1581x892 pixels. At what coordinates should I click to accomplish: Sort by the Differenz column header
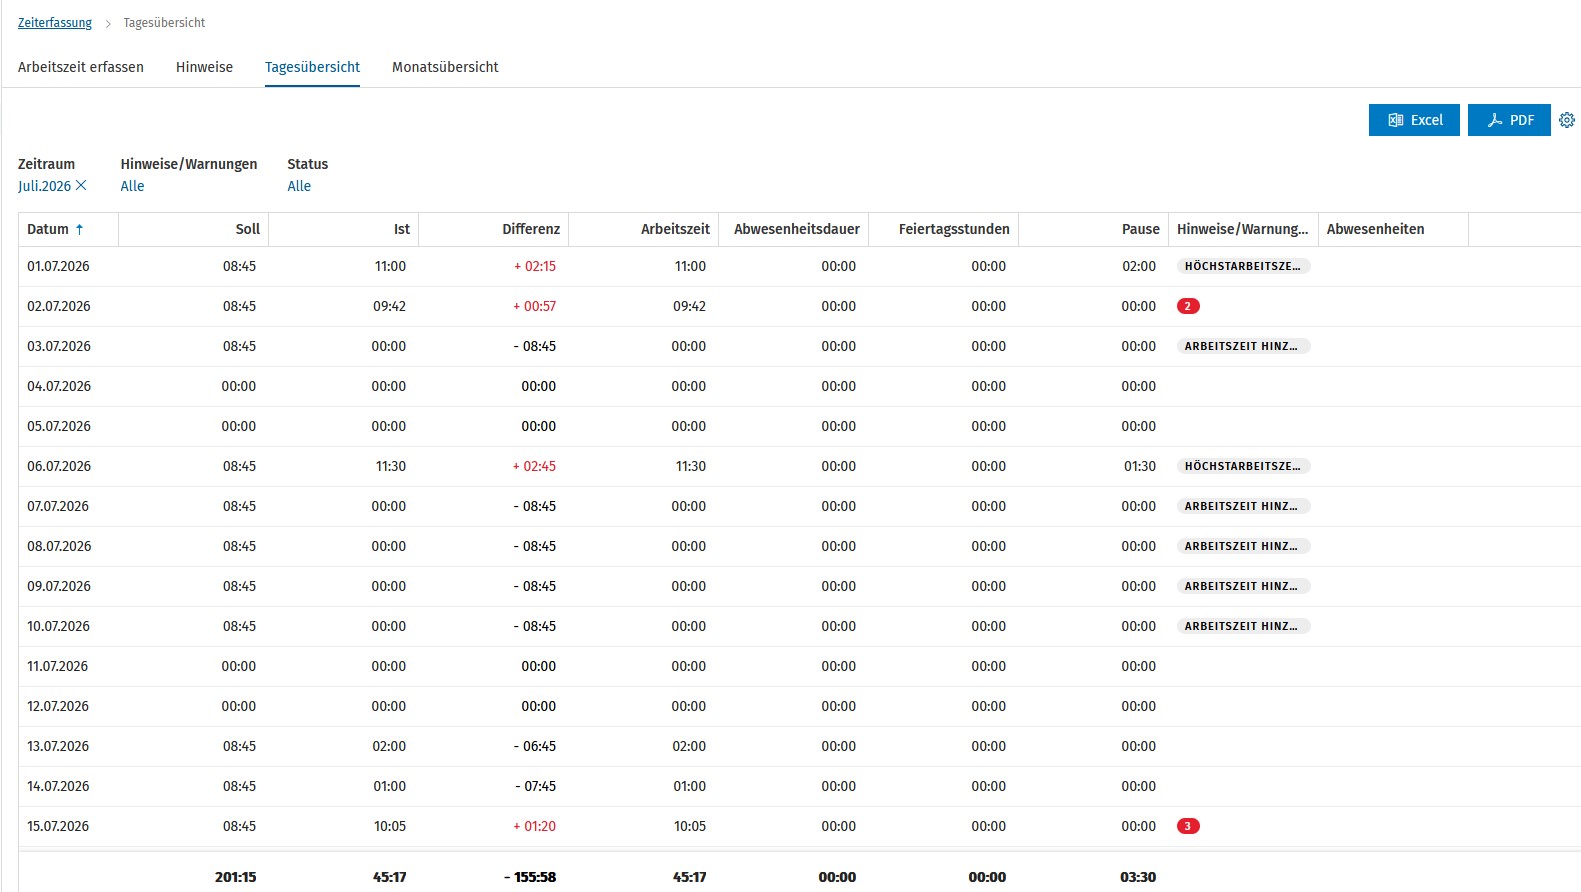tap(531, 229)
